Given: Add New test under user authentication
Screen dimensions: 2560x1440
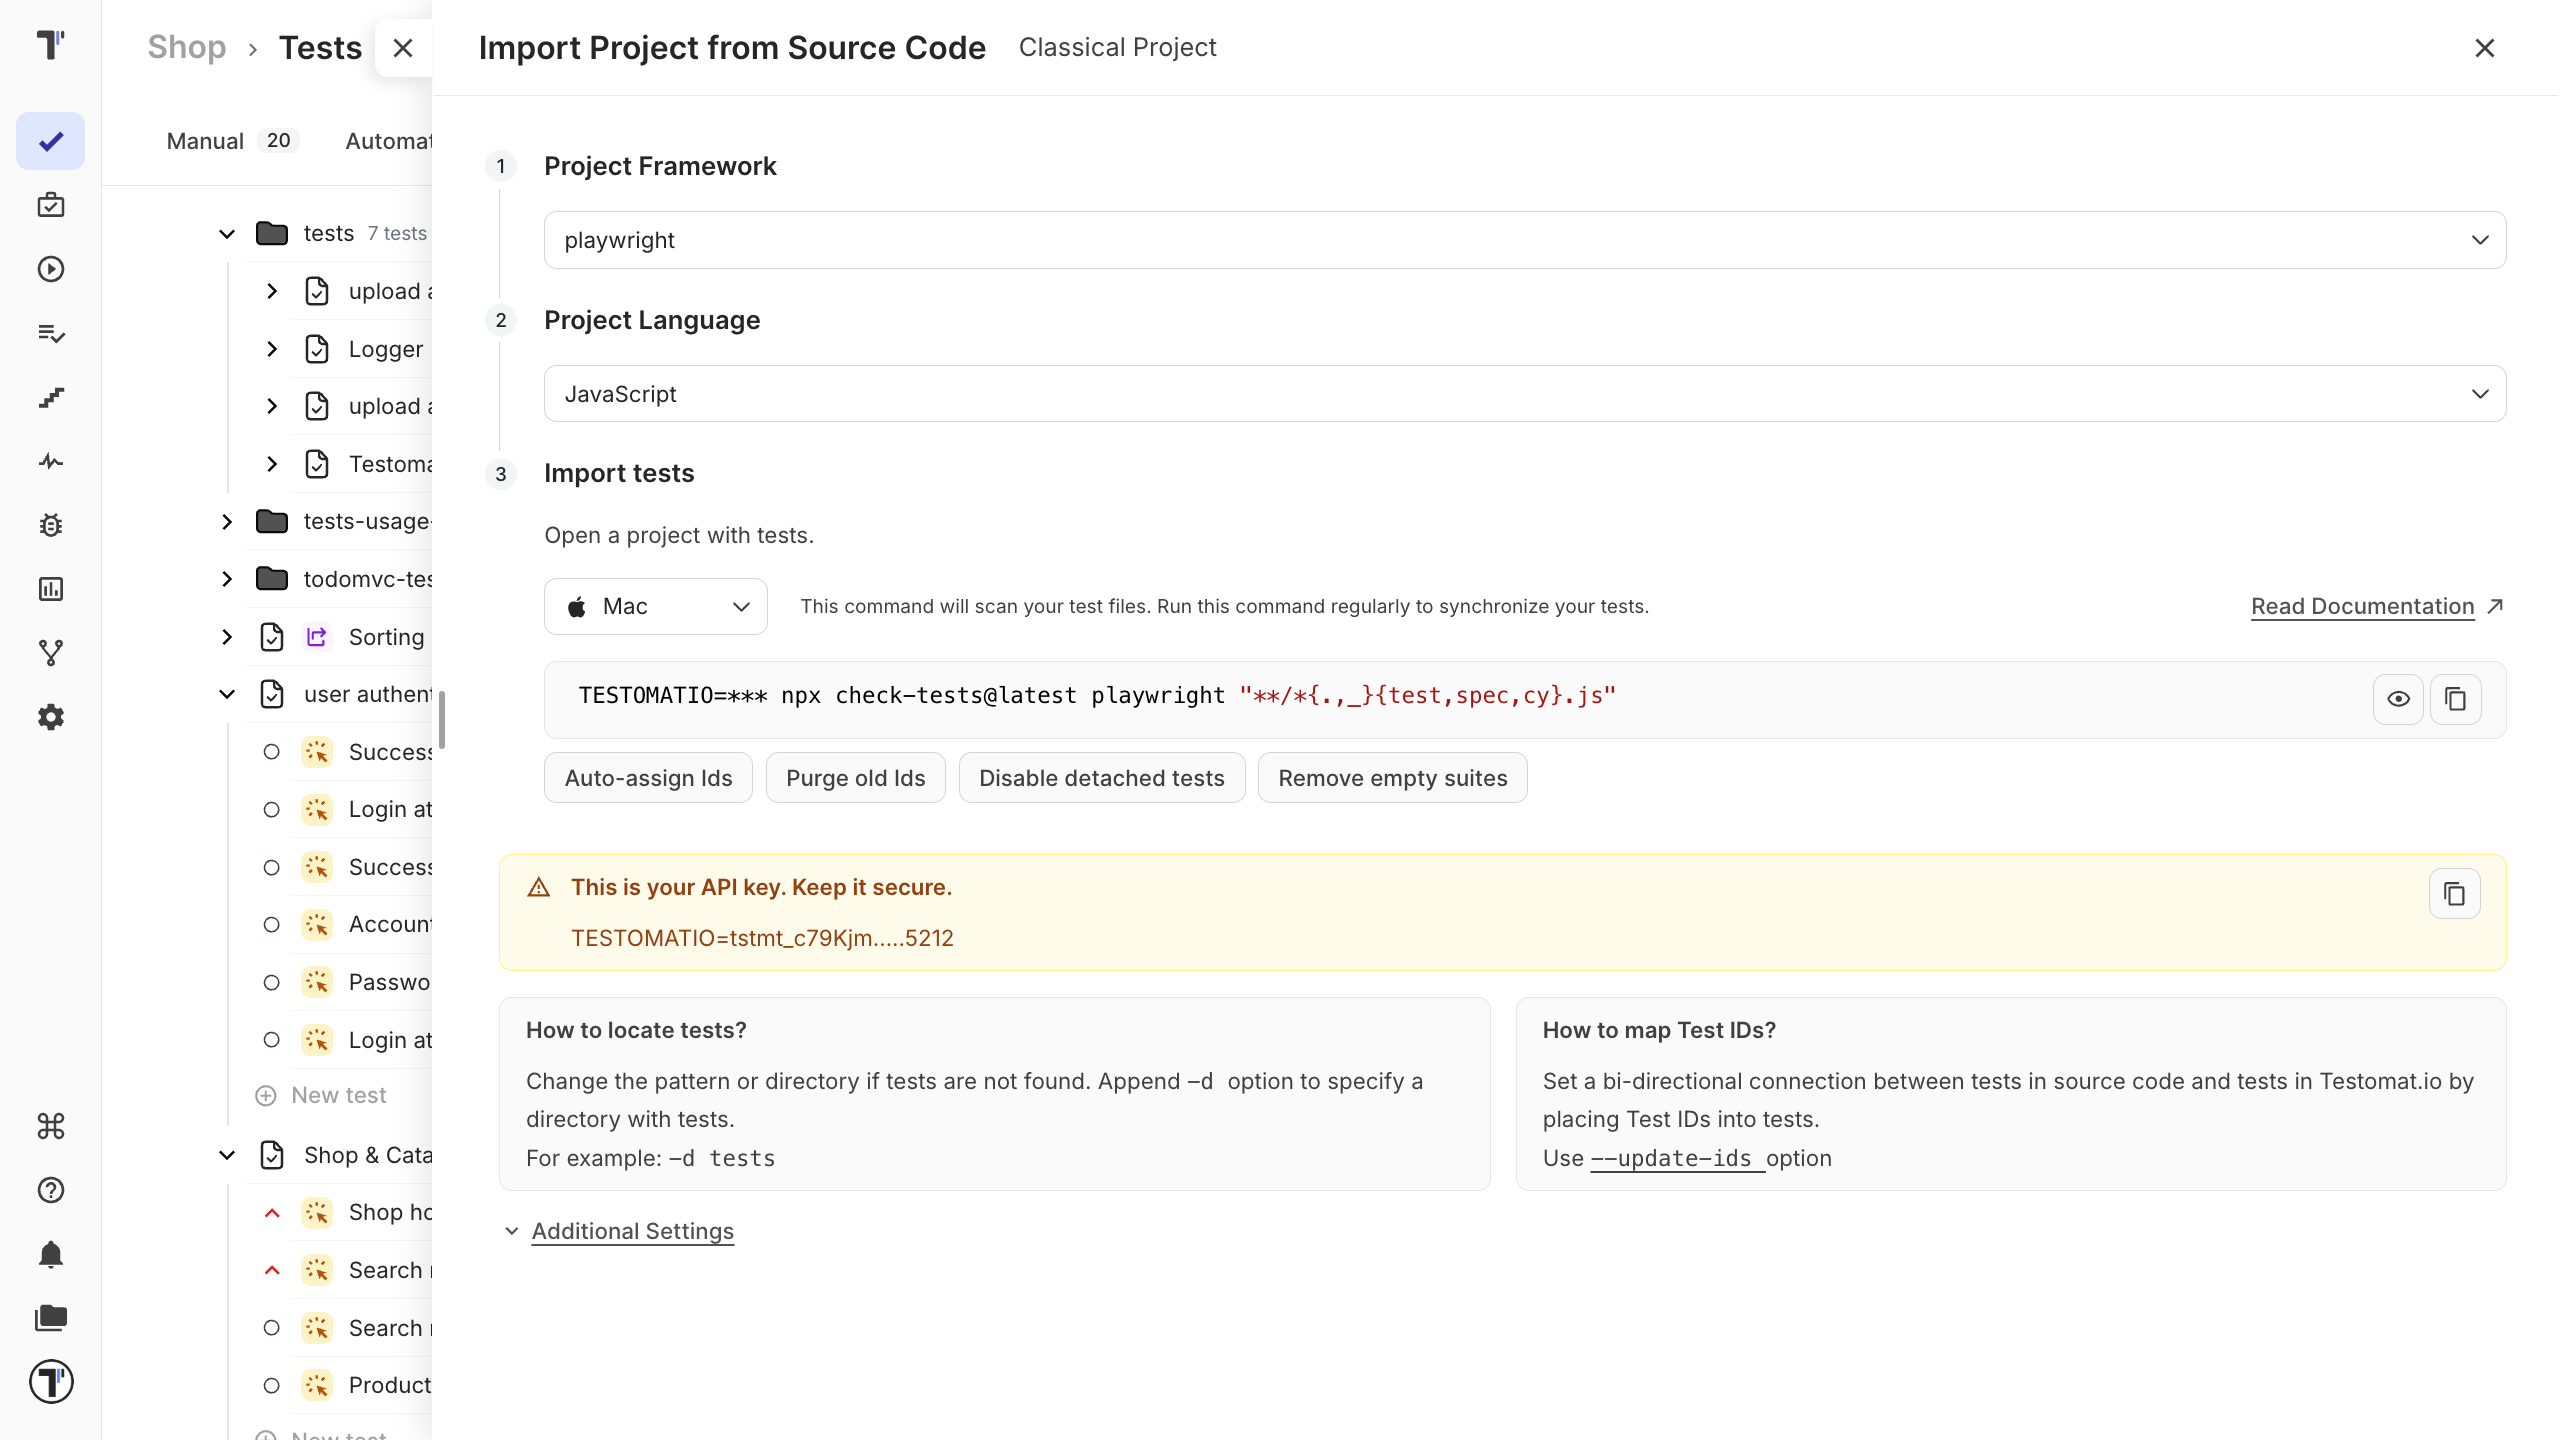Looking at the screenshot, I should 321,1096.
